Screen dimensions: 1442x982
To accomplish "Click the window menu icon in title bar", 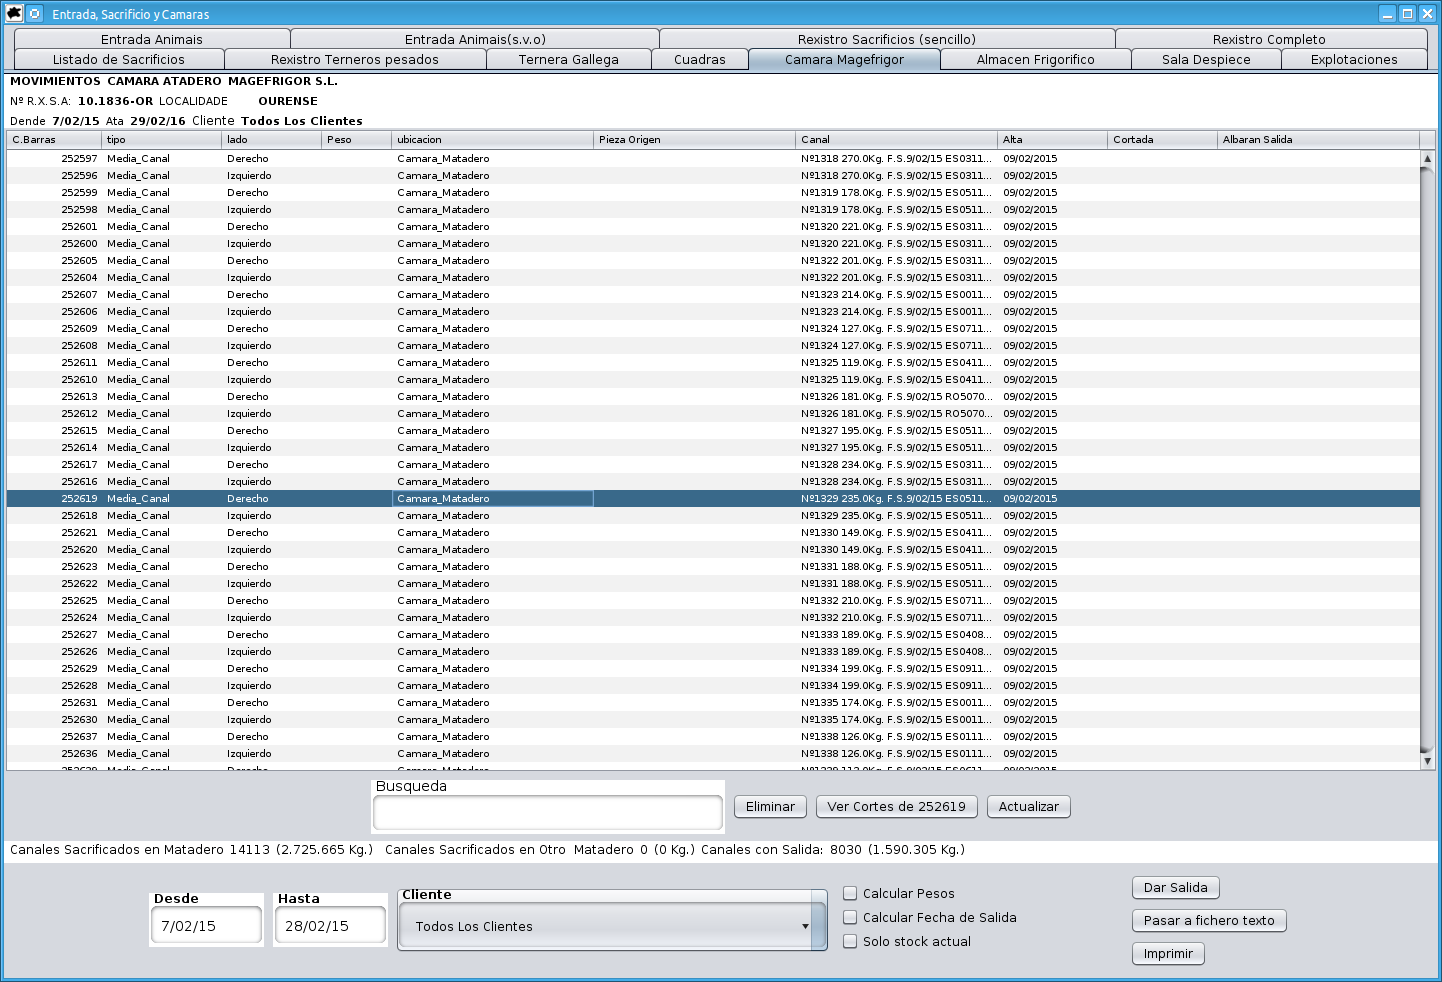I will pos(14,14).
